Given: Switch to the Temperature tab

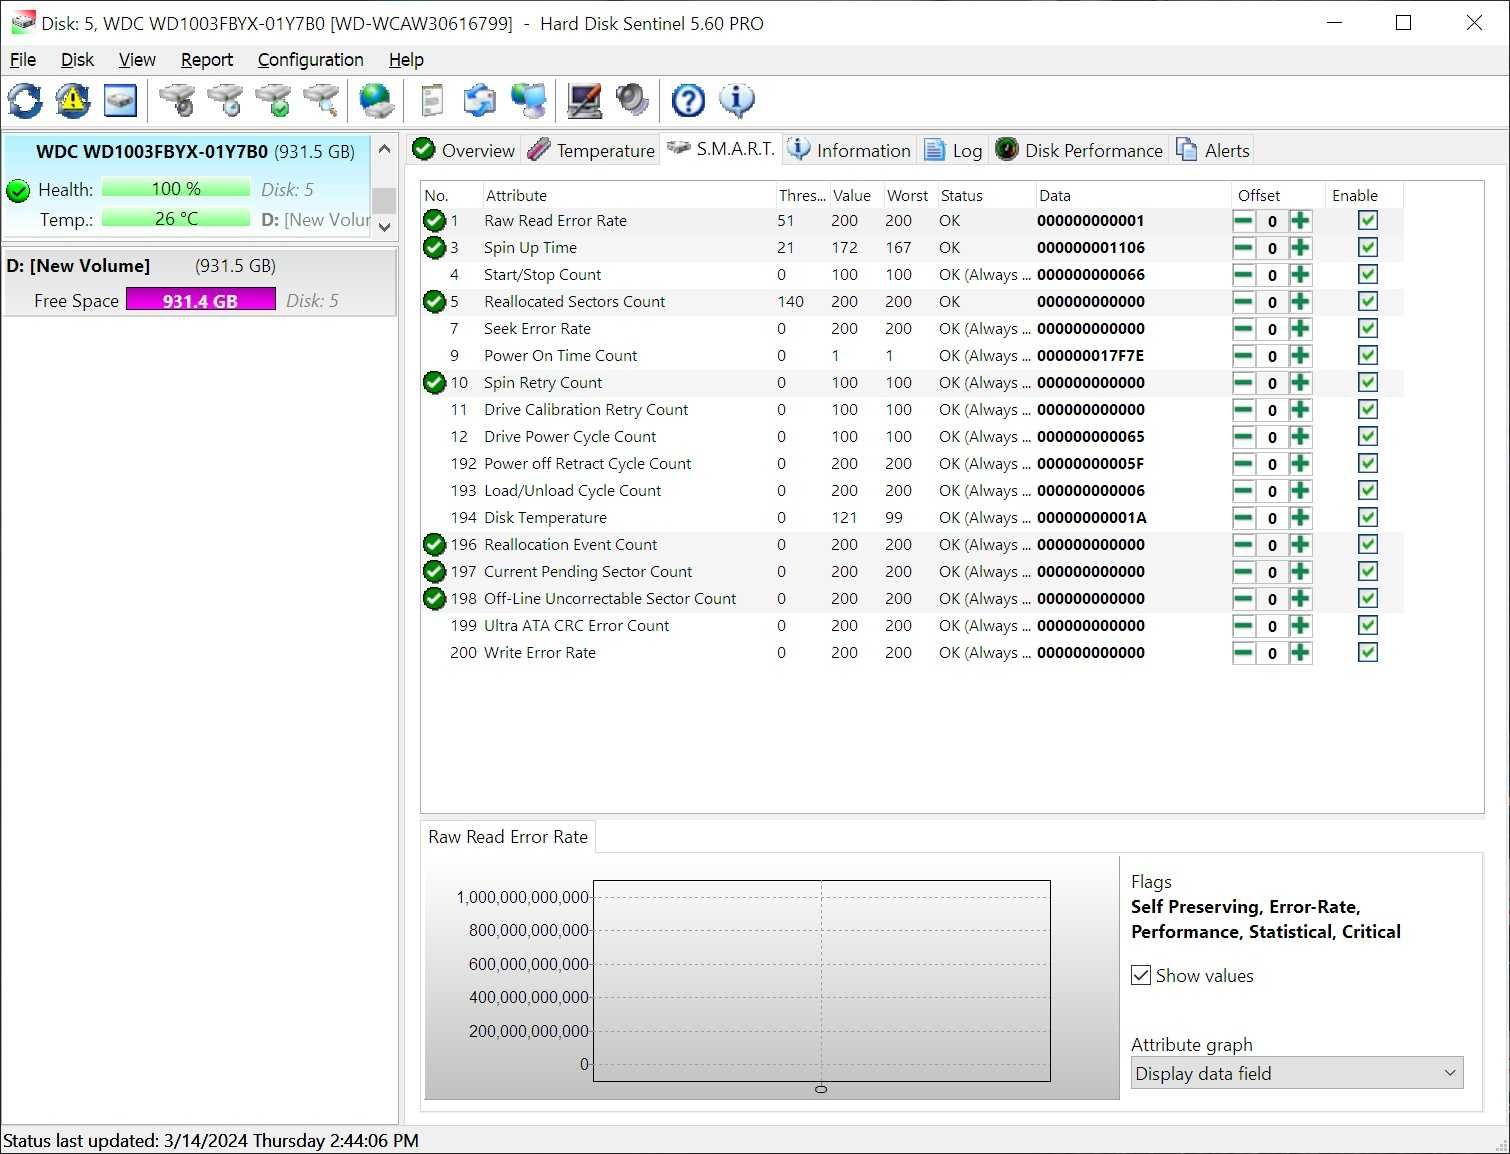Looking at the screenshot, I should pos(591,150).
